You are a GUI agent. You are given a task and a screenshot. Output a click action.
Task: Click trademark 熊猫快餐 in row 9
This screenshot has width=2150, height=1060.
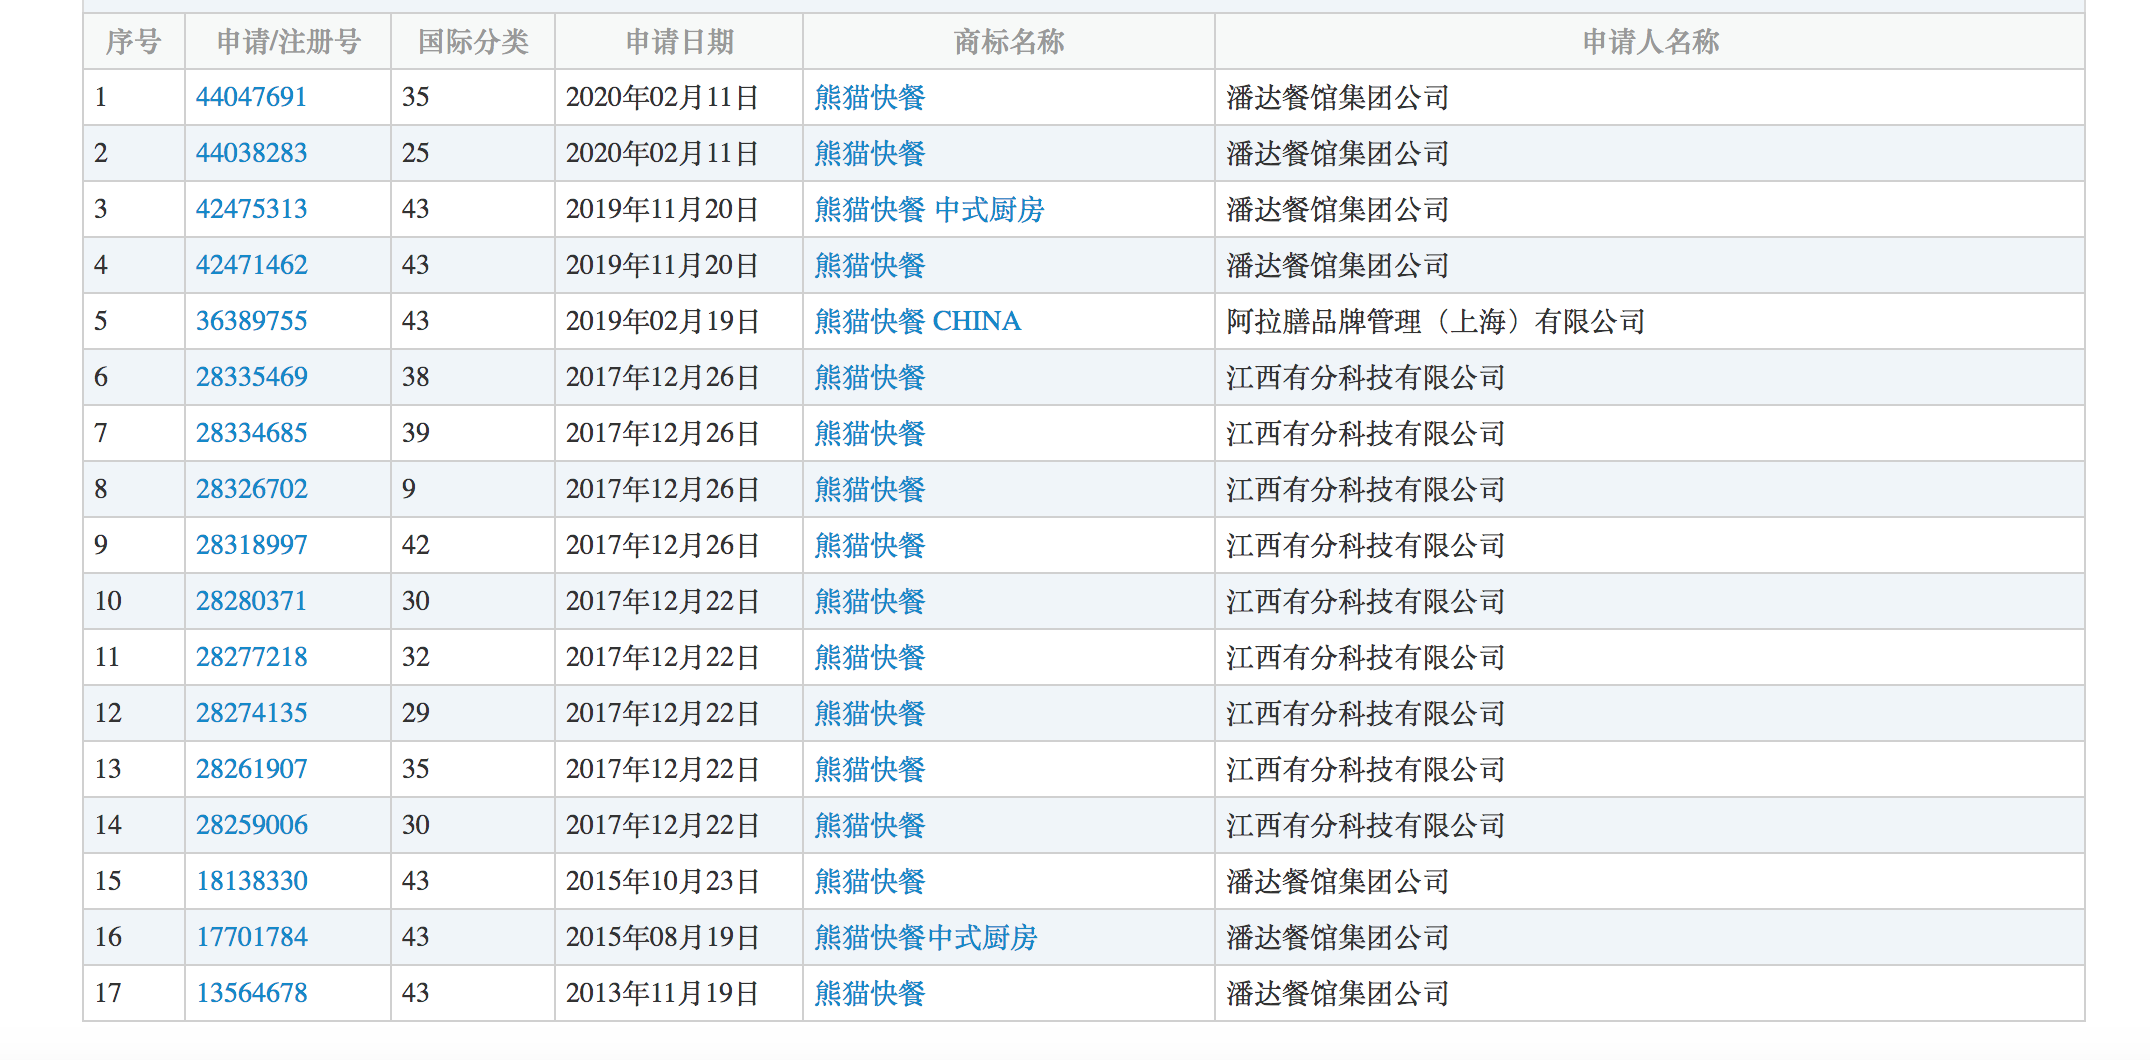click(870, 545)
